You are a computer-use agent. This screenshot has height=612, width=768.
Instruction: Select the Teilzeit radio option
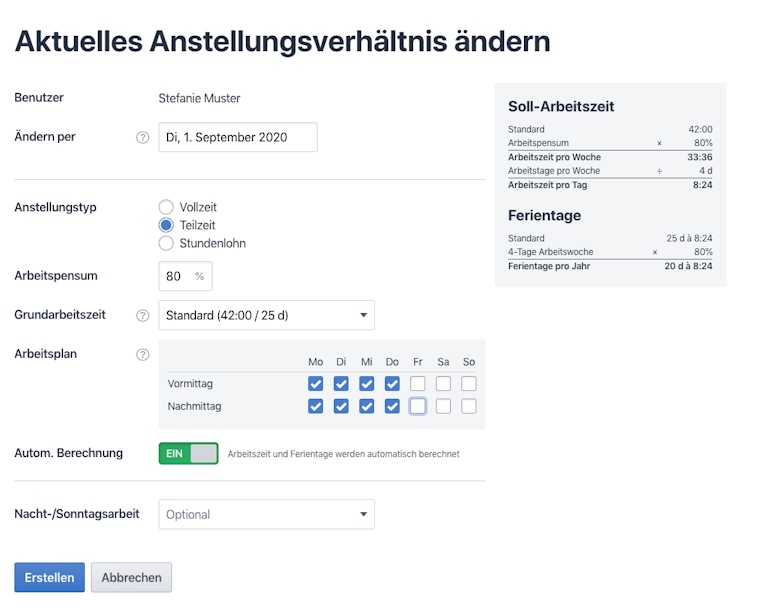tap(166, 225)
